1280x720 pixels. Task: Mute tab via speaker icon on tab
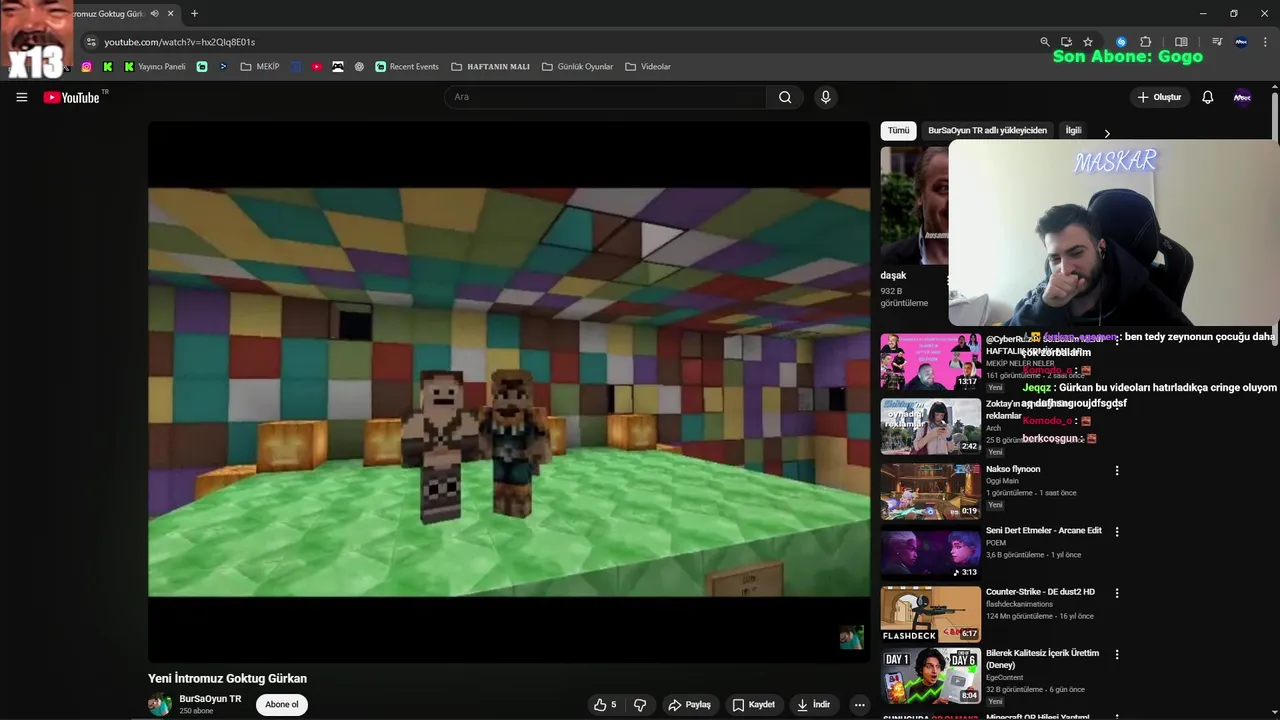(x=155, y=14)
